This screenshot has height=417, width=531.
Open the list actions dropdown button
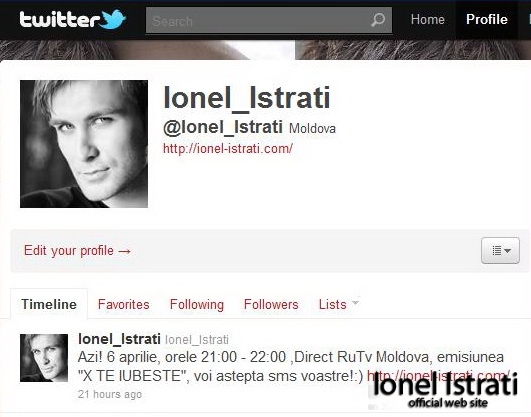[x=500, y=250]
